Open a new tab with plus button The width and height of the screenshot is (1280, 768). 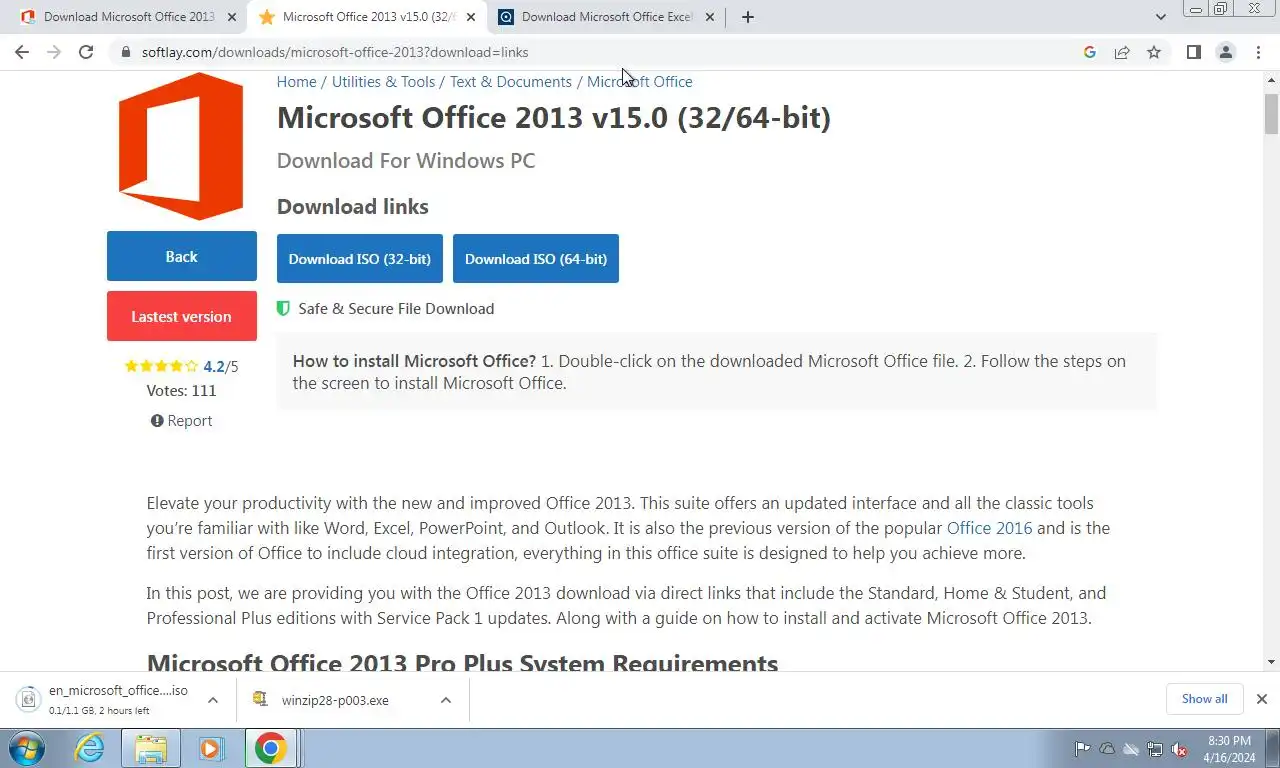tap(748, 17)
